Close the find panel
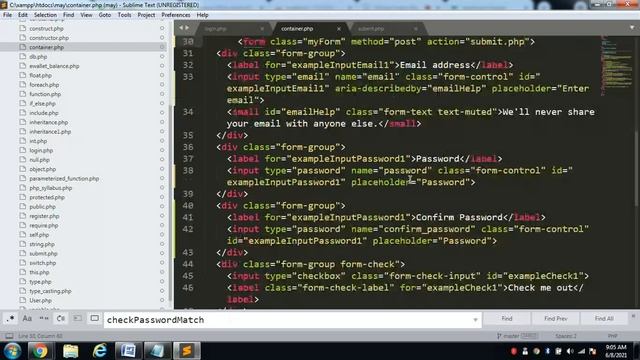Image resolution: width=640 pixels, height=360 pixels. pos(633,316)
